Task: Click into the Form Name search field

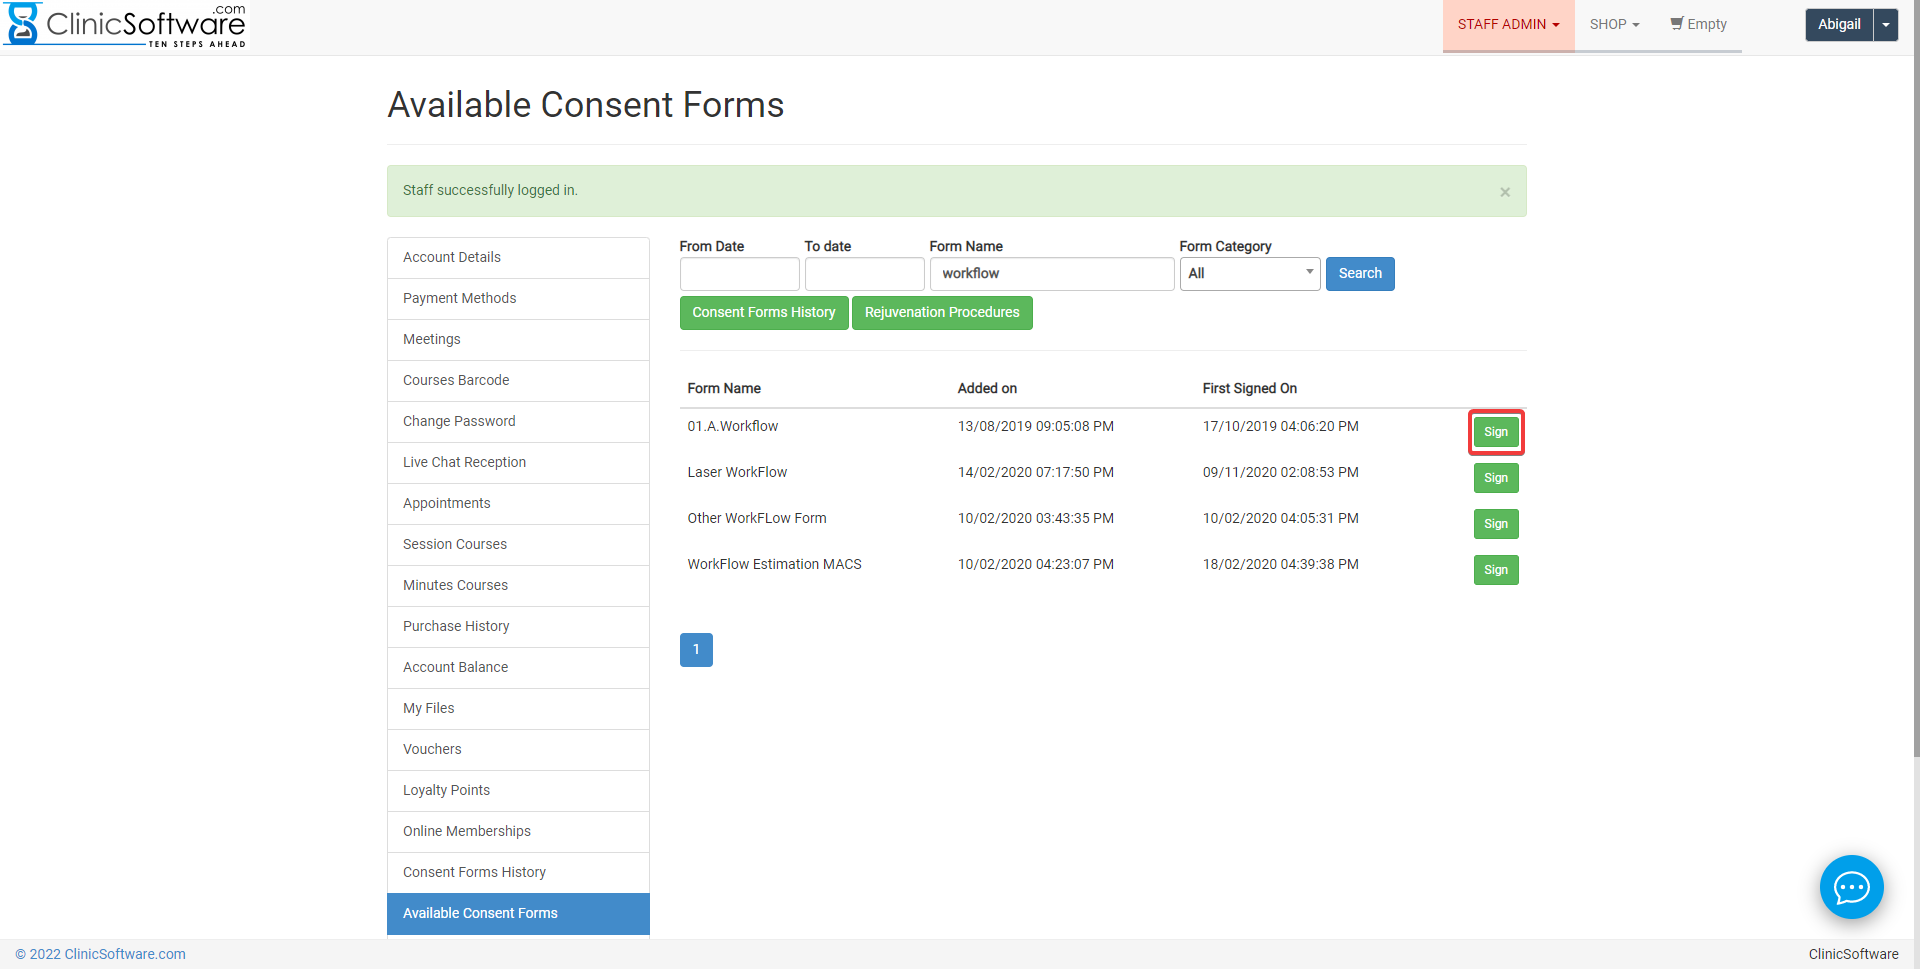Action: coord(1051,274)
